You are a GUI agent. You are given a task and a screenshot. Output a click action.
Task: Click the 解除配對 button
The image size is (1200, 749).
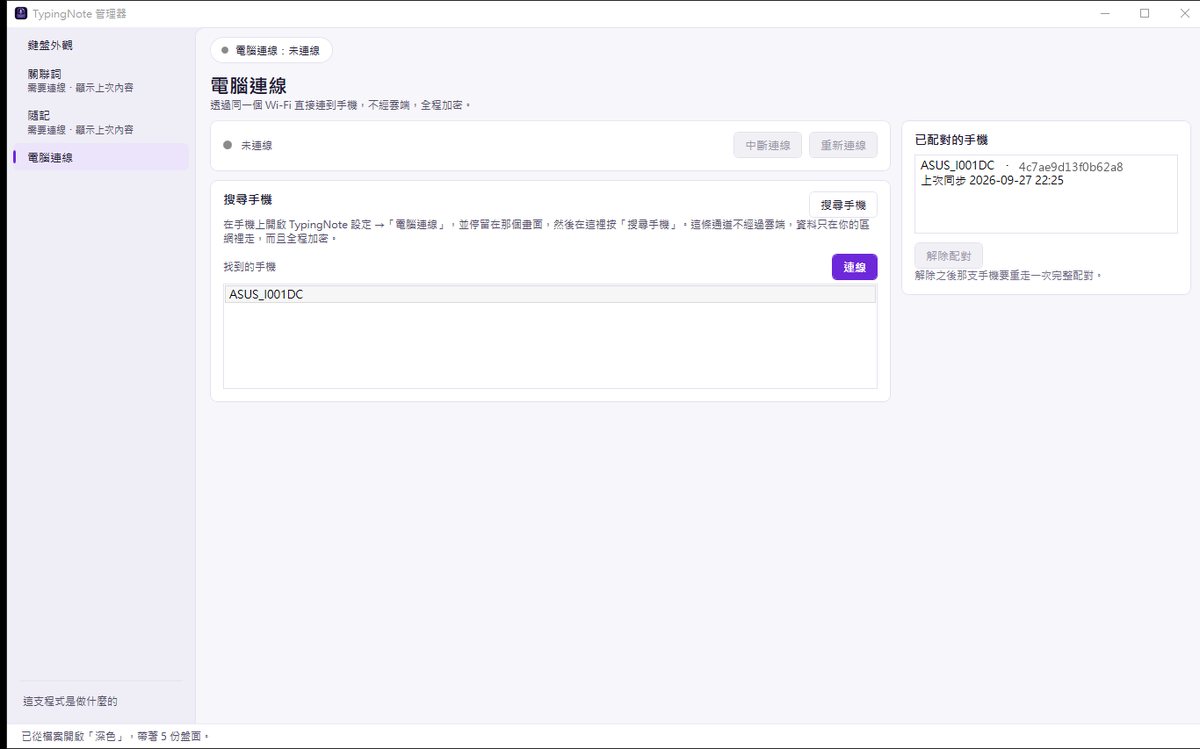tap(948, 255)
